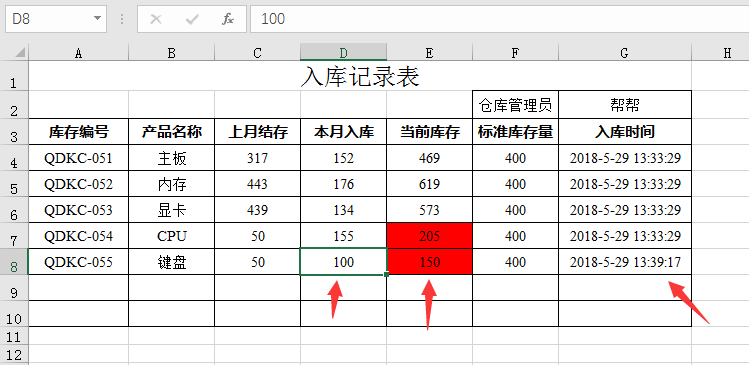Click the 产品名称 header cell
Screen dimensions: 749x365
coord(171,132)
